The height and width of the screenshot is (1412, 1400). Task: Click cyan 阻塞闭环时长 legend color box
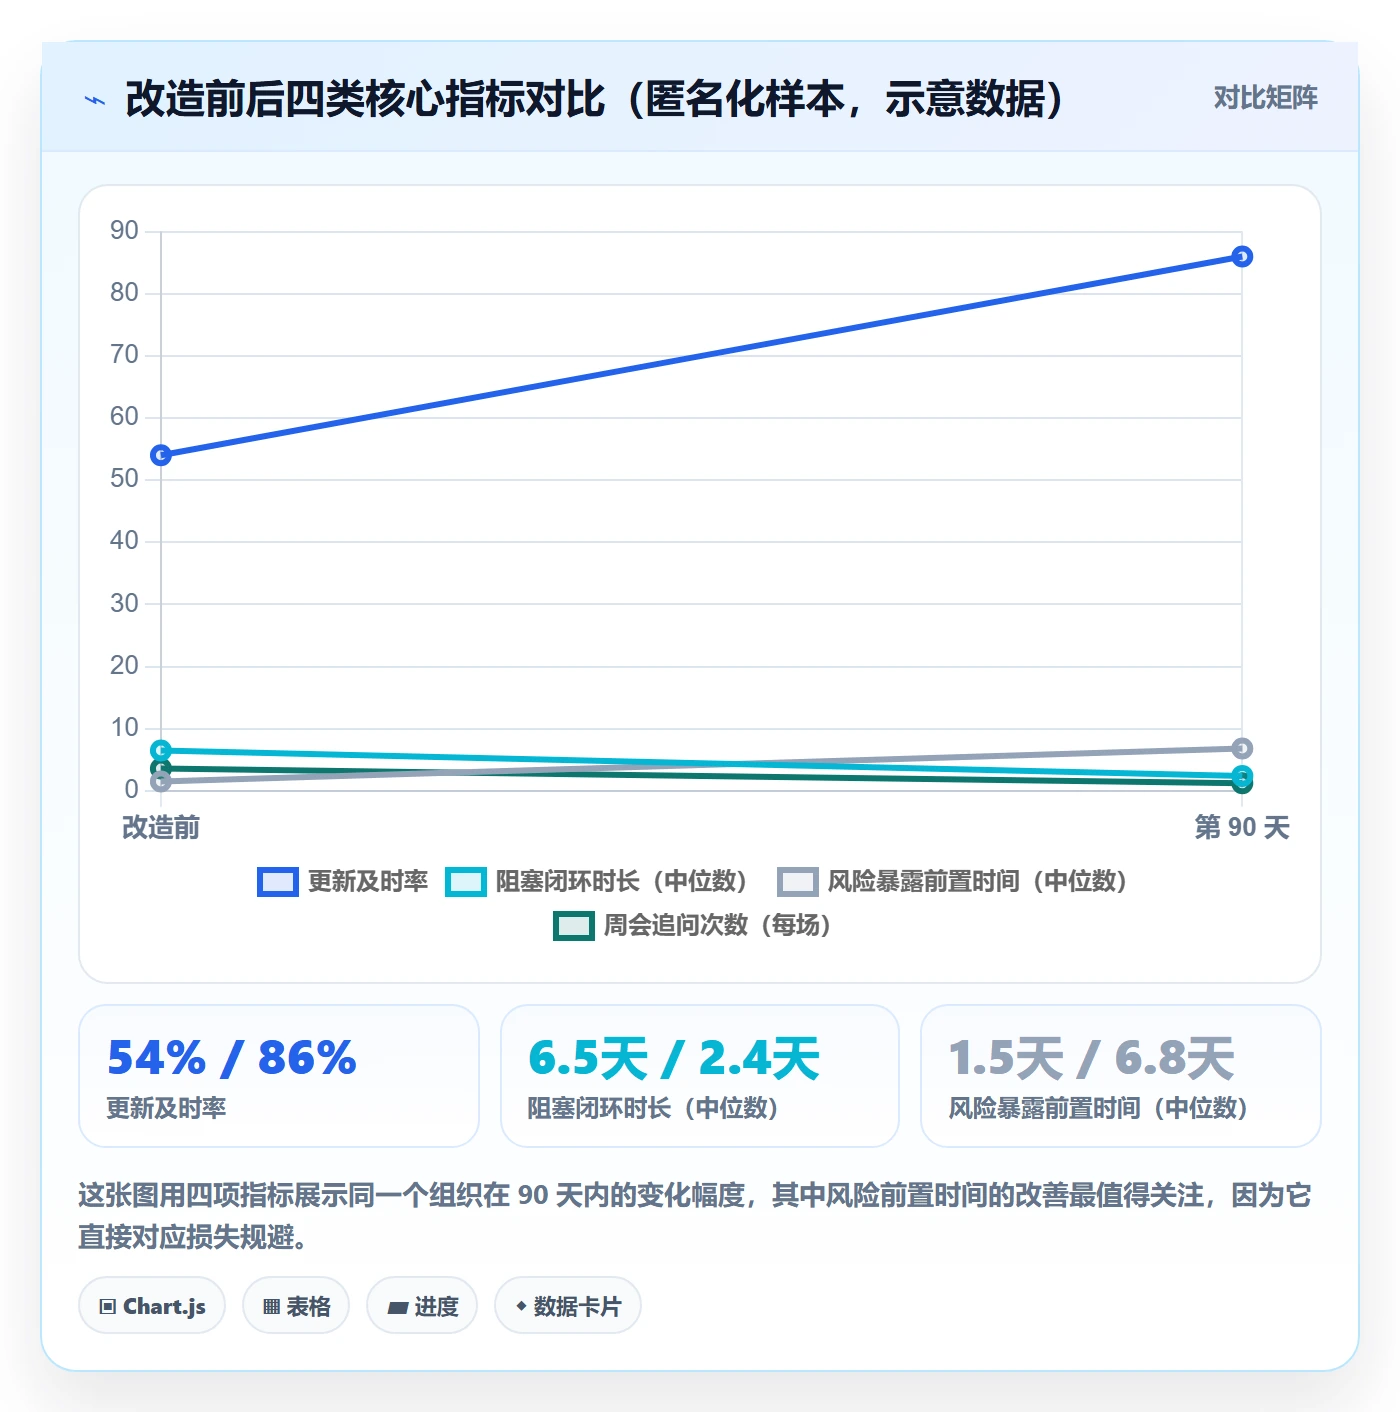pos(466,881)
